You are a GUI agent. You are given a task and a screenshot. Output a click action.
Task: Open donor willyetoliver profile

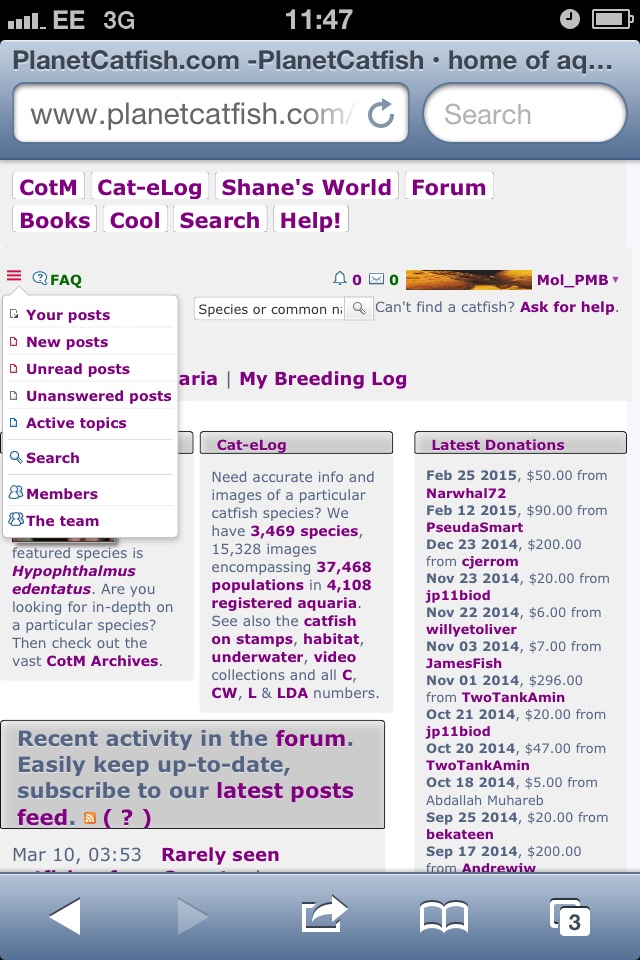click(471, 629)
